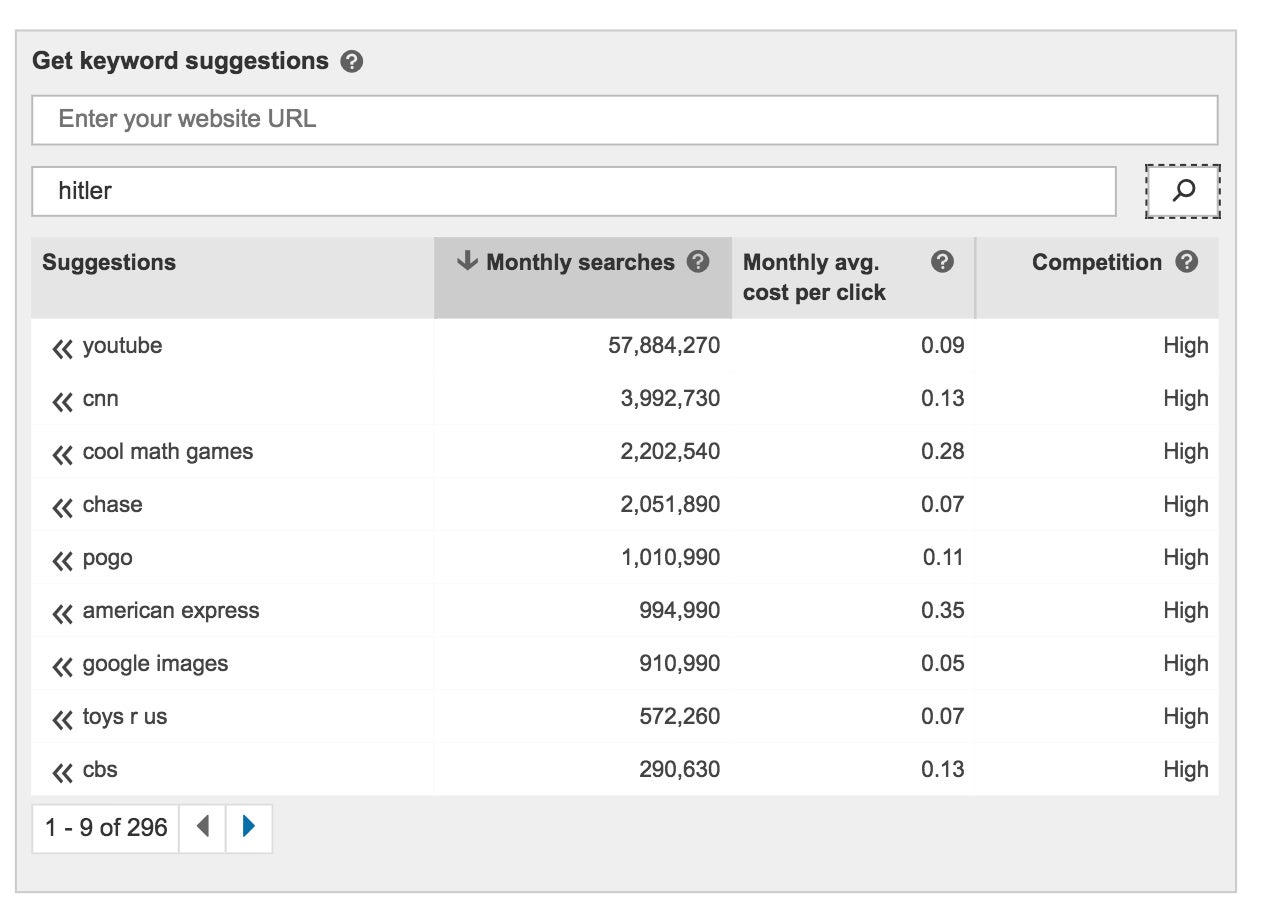Click the 2,202,540 monthly searches value
The image size is (1263, 917).
point(670,452)
